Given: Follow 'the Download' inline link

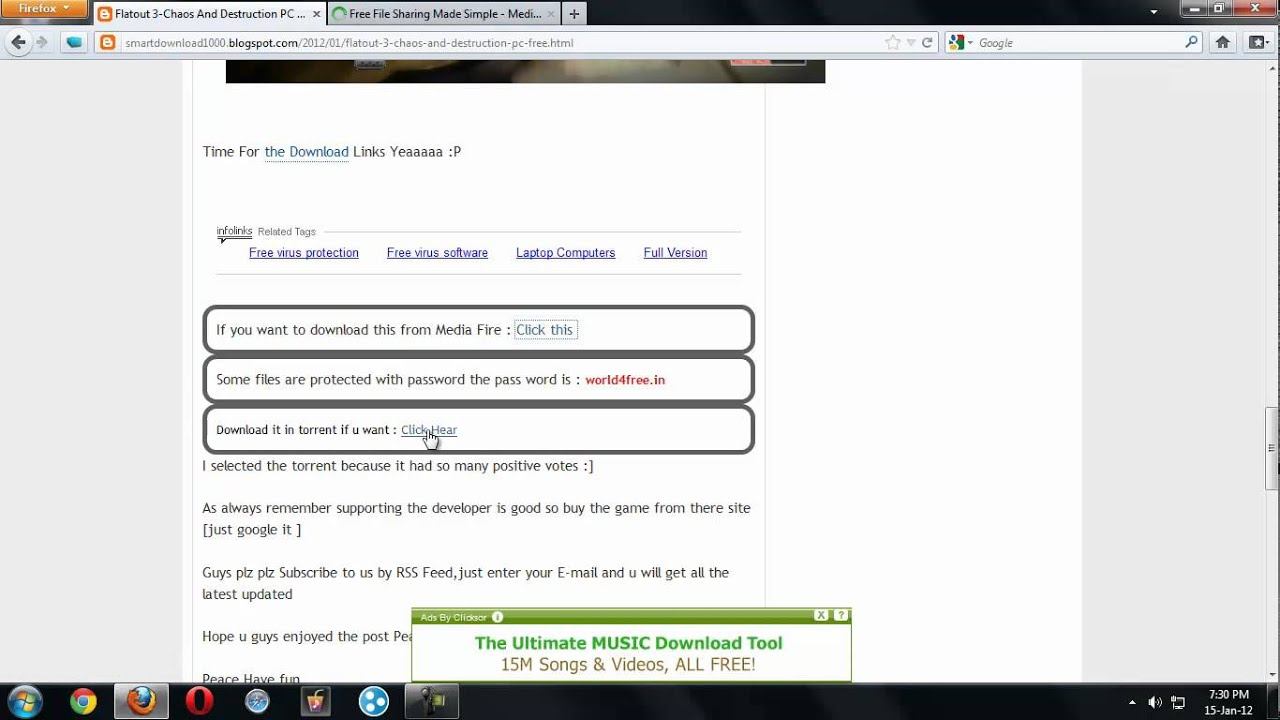Looking at the screenshot, I should (306, 152).
